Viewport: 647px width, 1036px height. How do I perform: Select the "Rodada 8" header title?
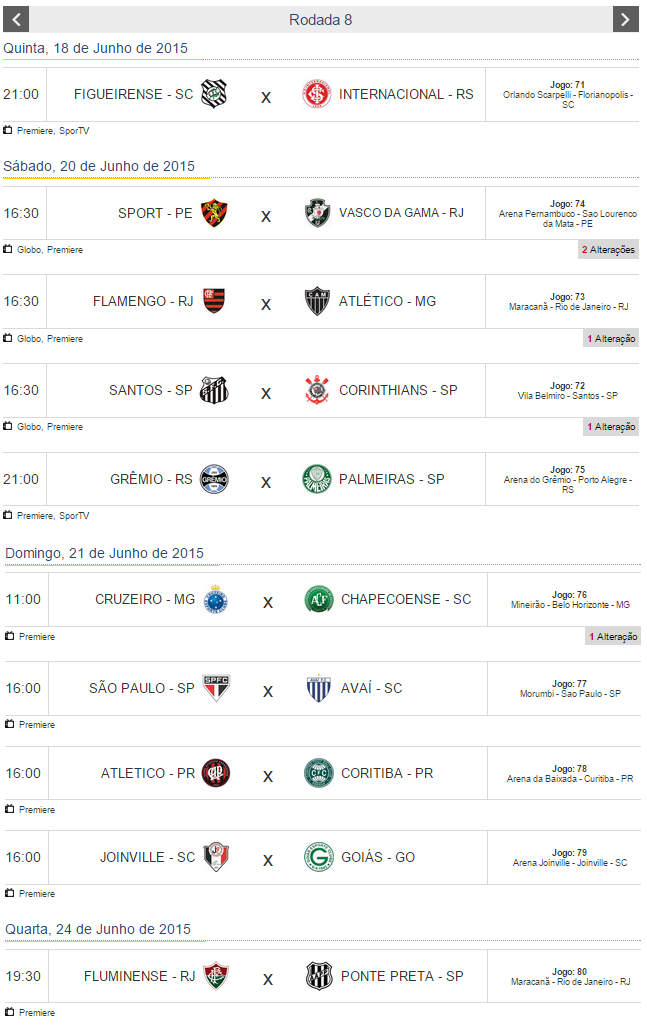(x=320, y=19)
